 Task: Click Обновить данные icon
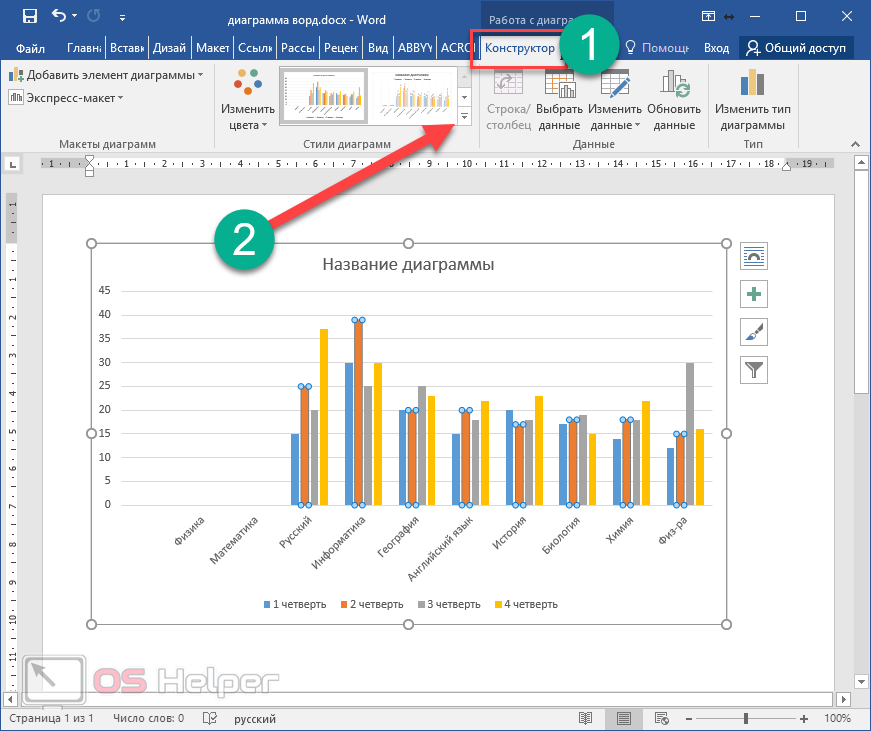click(674, 100)
